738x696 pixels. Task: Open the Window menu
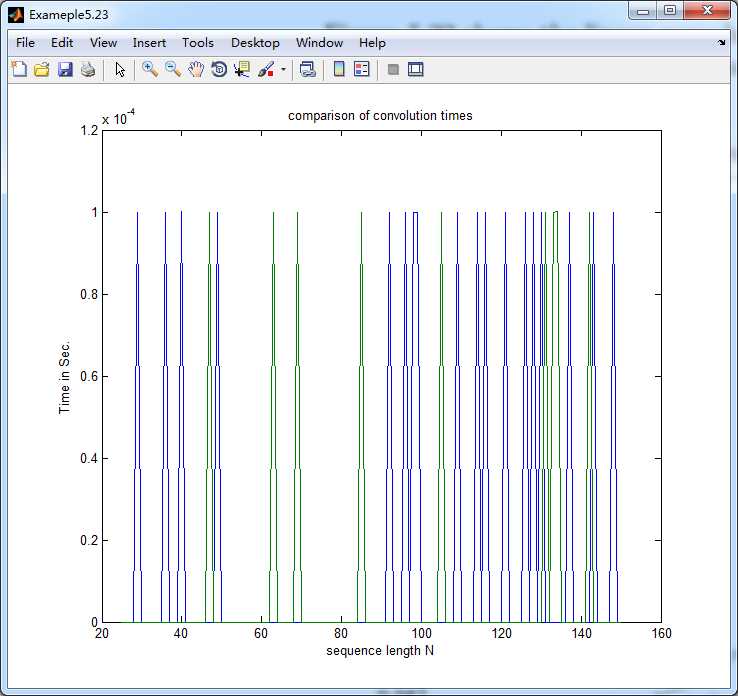coord(319,43)
